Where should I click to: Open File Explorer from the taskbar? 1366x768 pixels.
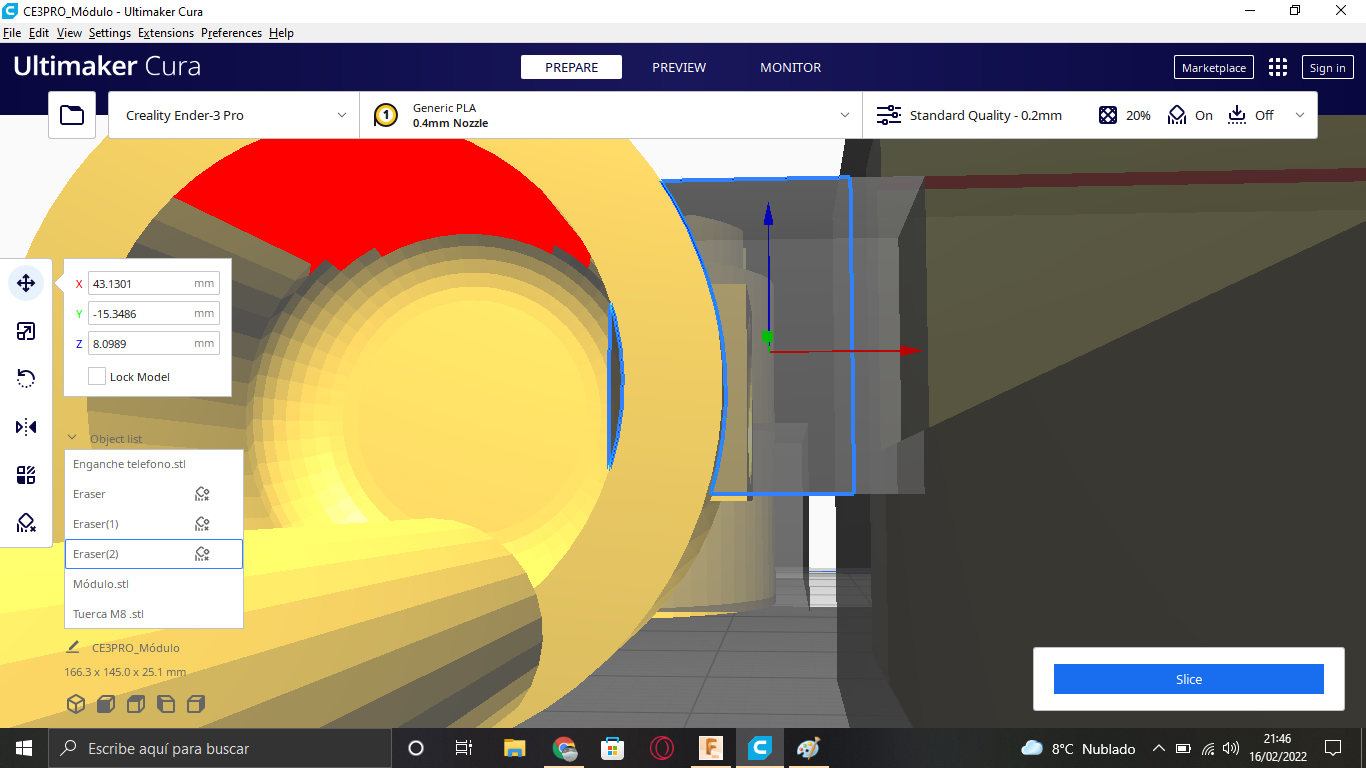(x=515, y=748)
